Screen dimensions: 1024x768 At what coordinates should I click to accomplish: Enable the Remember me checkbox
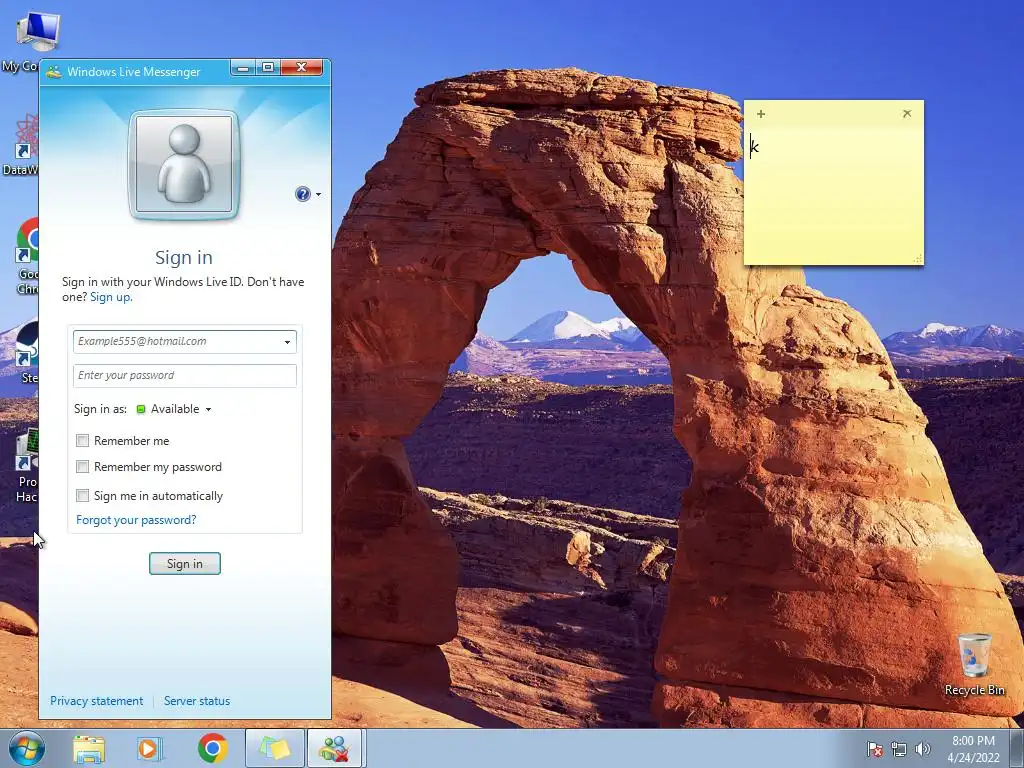click(x=82, y=441)
